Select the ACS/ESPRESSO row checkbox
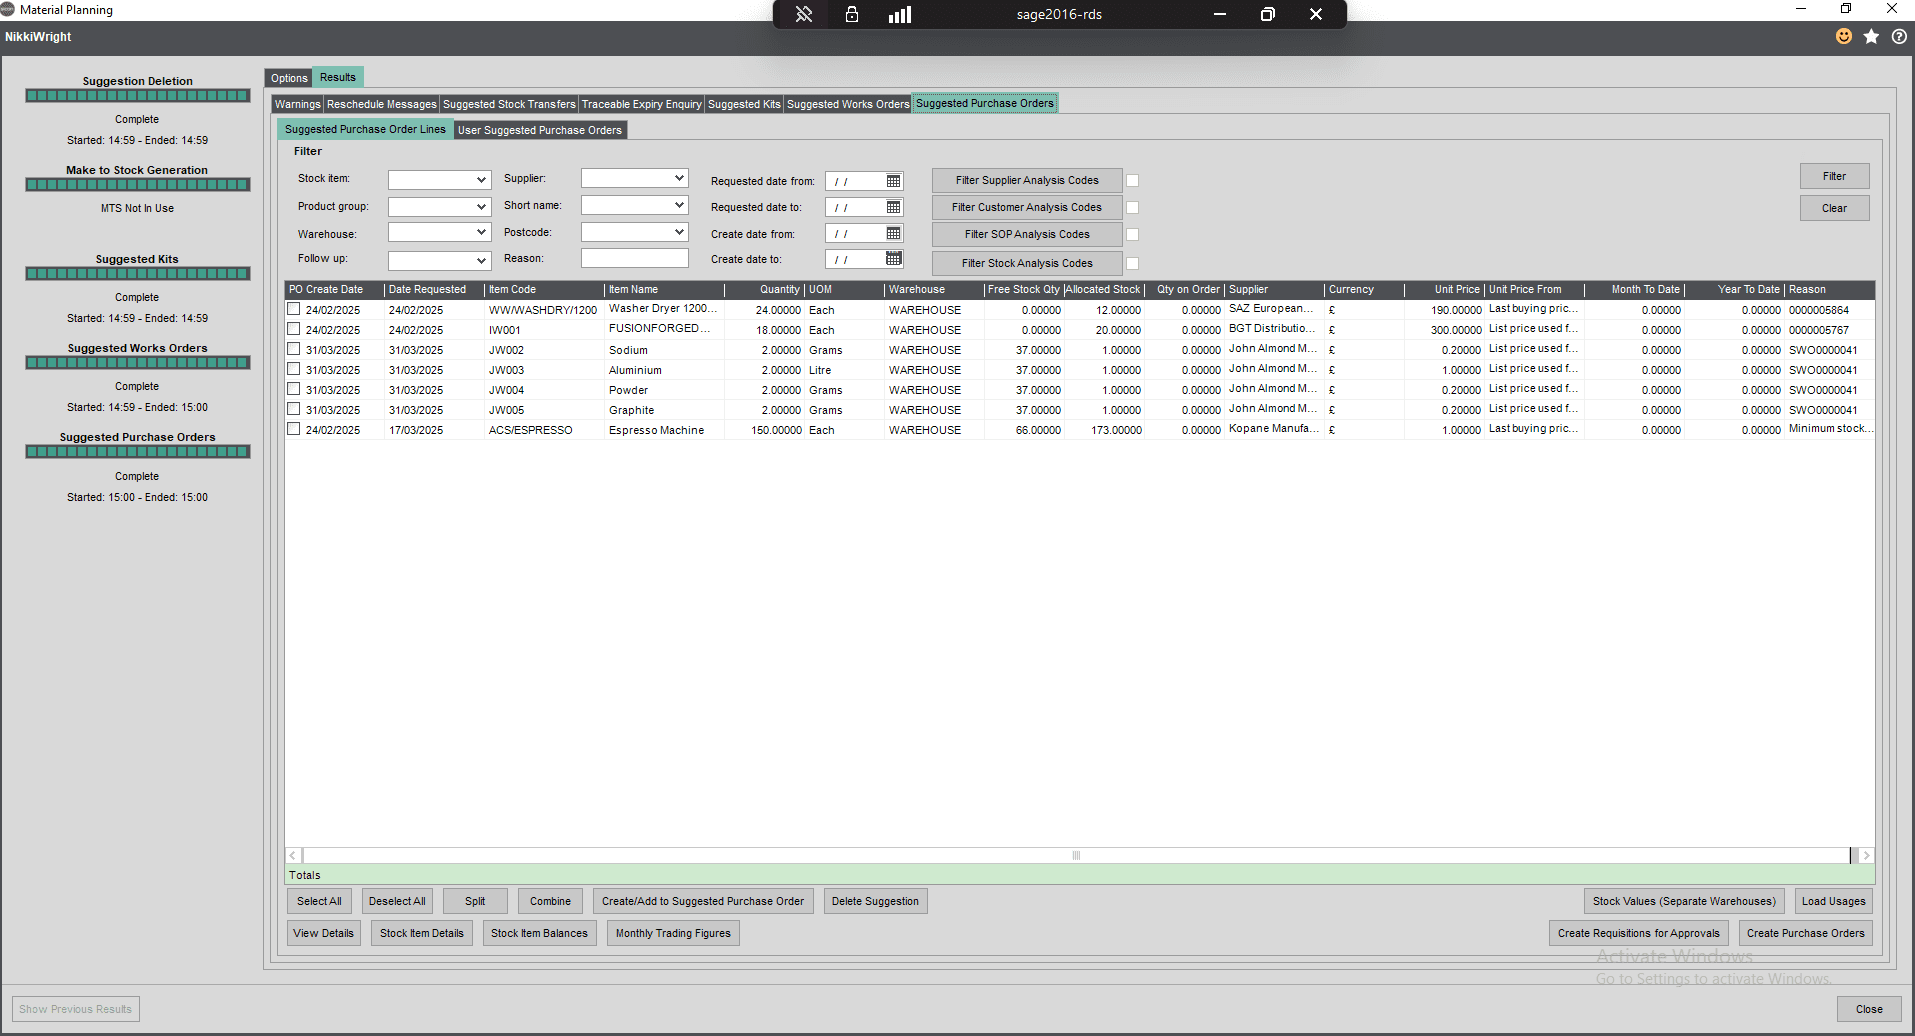 (294, 429)
